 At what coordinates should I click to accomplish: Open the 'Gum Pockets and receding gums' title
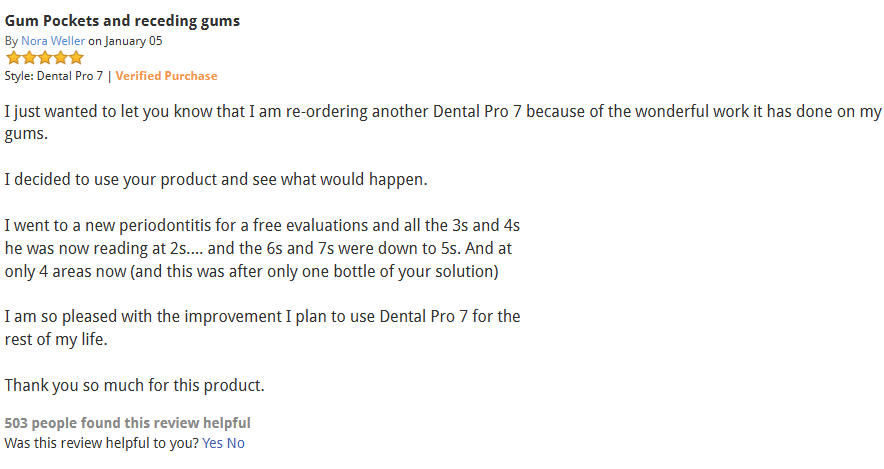pyautogui.click(x=122, y=21)
